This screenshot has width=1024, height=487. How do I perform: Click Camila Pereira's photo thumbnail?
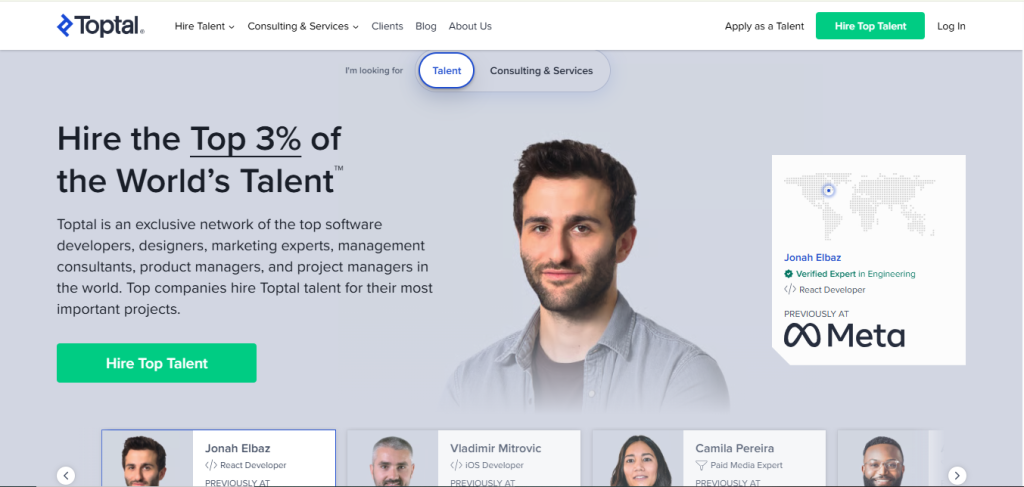click(x=638, y=459)
